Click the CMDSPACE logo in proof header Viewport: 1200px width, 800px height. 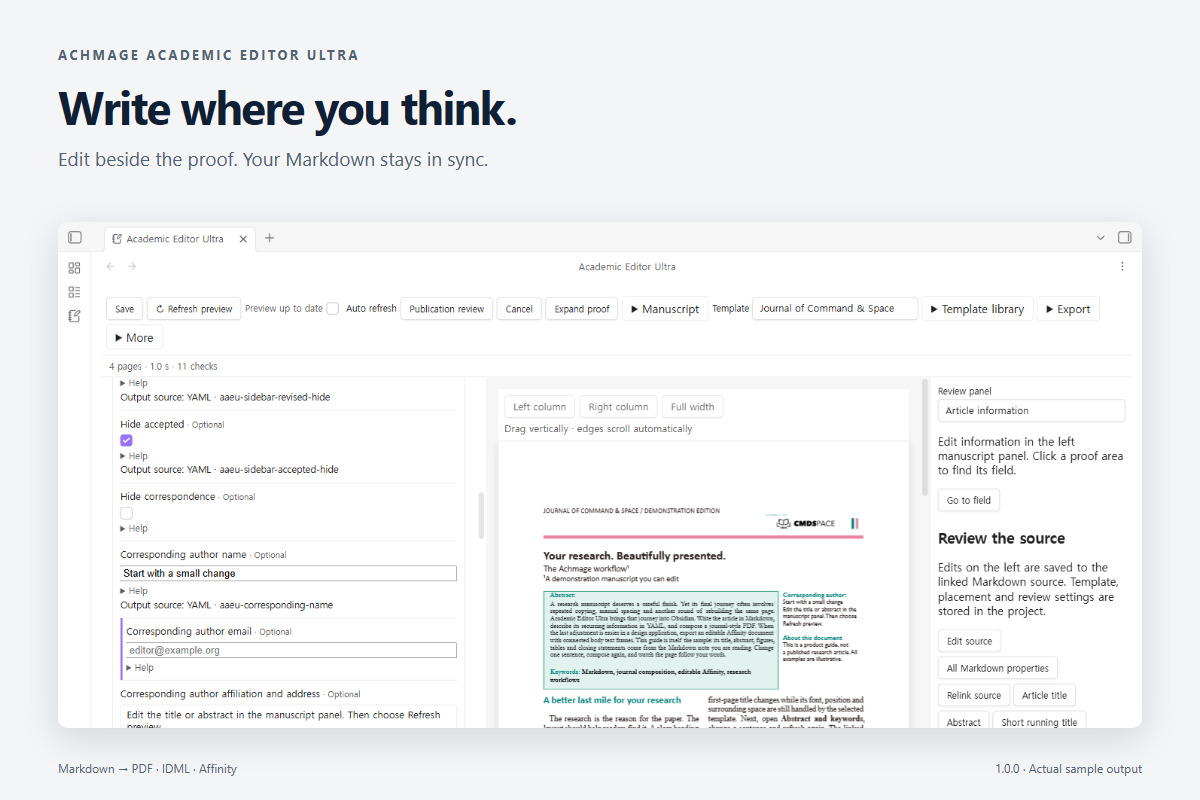(805, 522)
